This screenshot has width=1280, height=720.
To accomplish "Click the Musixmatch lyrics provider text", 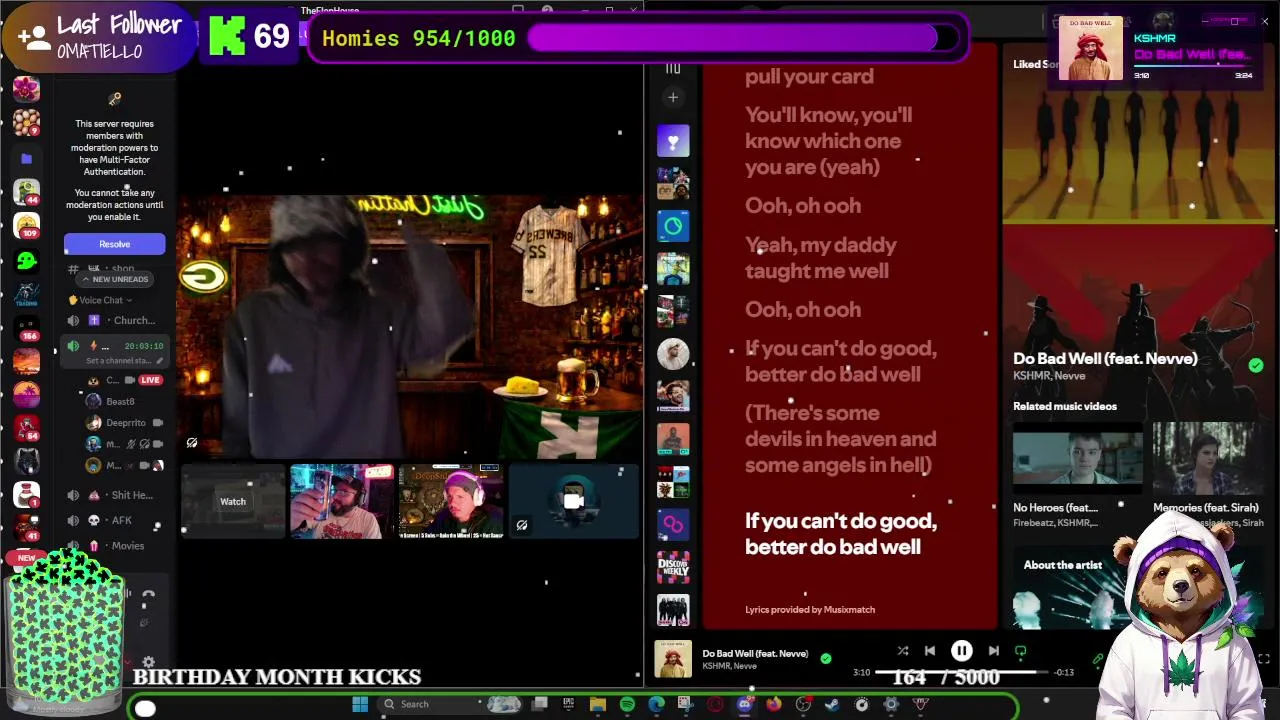I will (810, 609).
